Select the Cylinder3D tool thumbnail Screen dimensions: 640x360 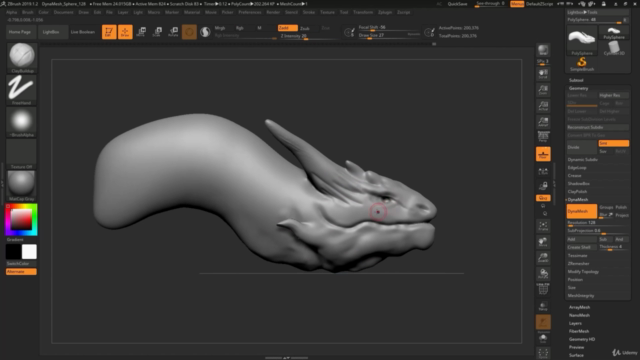click(x=614, y=48)
